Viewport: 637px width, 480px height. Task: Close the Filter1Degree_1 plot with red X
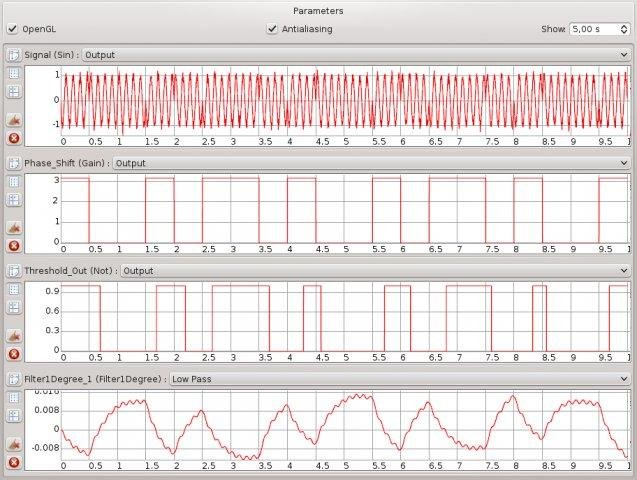[x=14, y=462]
